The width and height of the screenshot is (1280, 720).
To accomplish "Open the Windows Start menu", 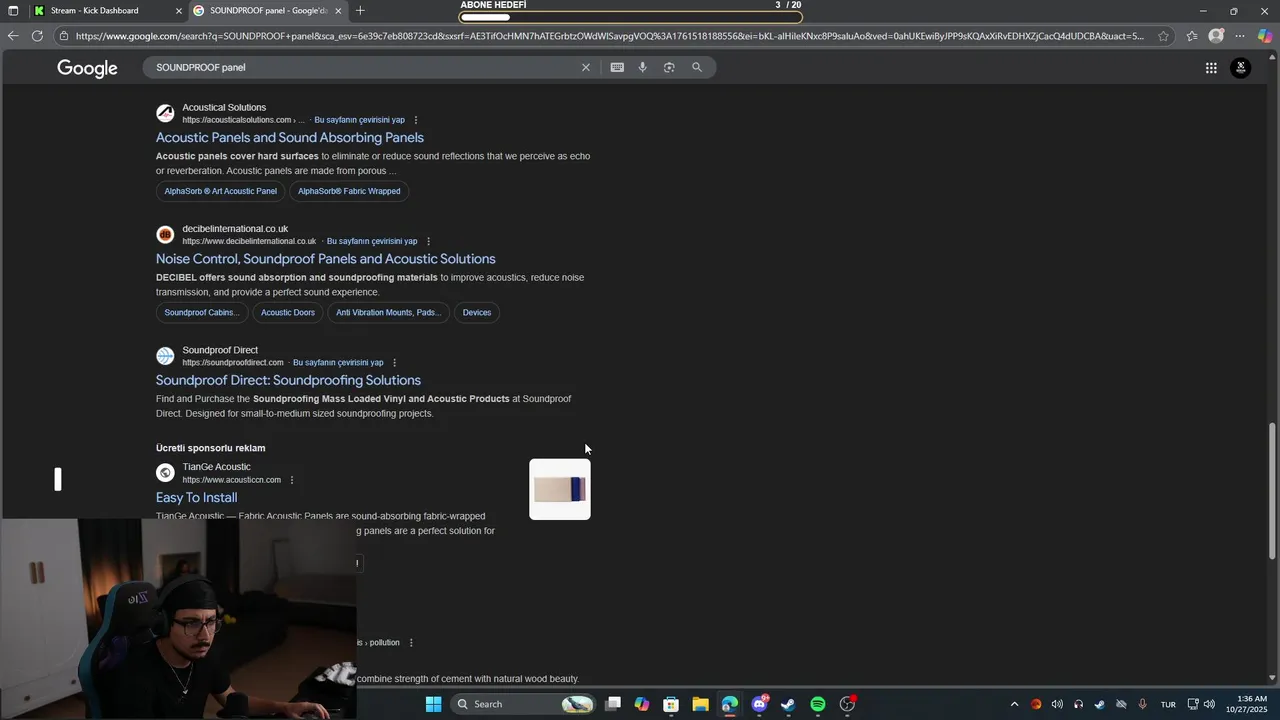I will click(433, 704).
